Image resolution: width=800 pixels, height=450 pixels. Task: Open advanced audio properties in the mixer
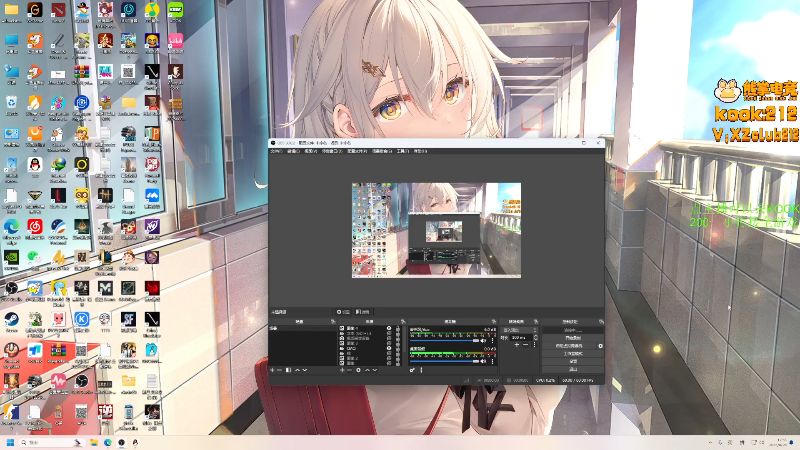point(412,370)
